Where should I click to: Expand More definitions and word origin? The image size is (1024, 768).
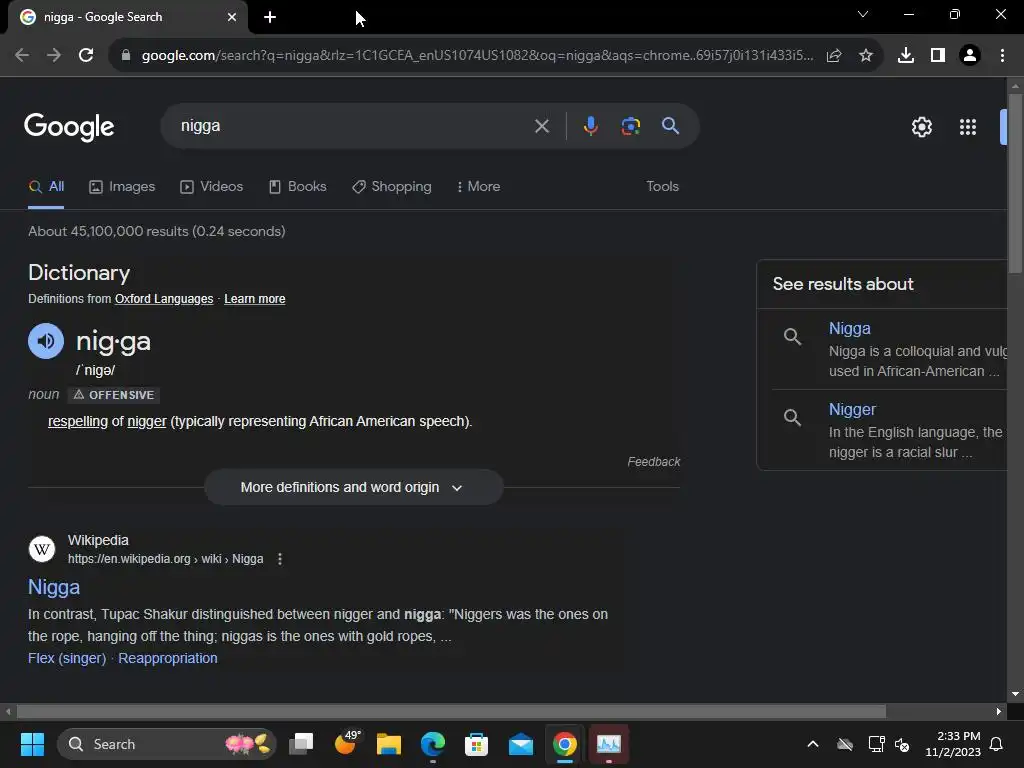pos(353,487)
